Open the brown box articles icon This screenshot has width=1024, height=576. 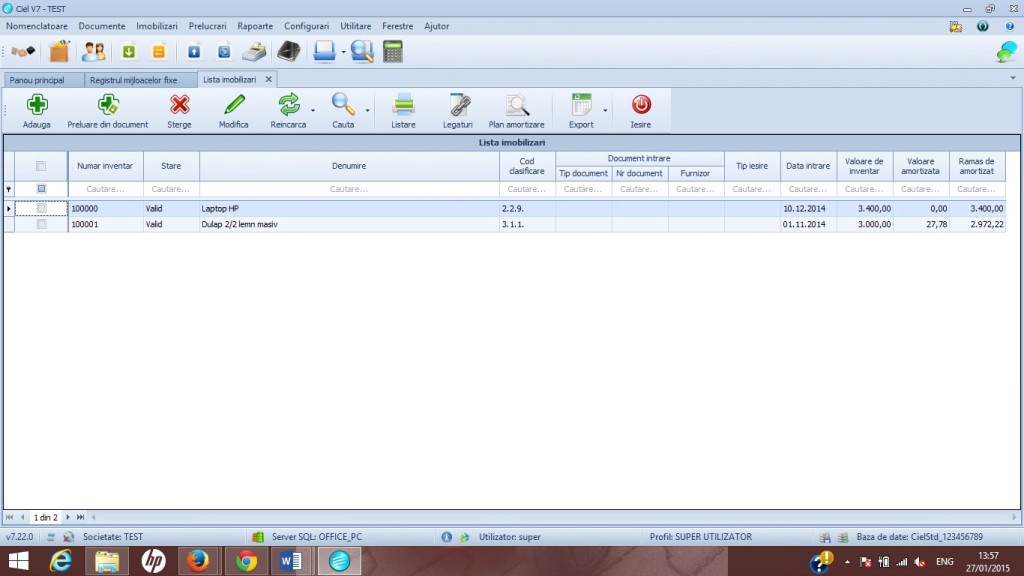[x=59, y=51]
